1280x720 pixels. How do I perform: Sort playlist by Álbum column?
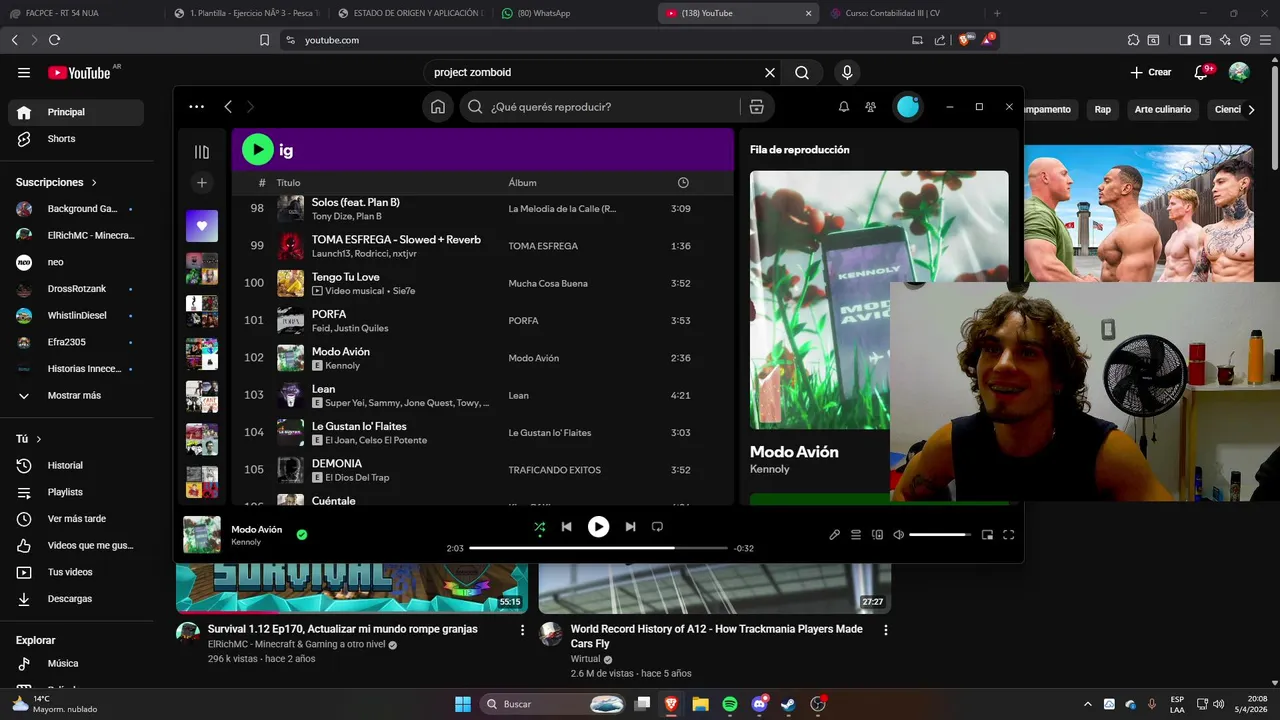[x=522, y=183]
